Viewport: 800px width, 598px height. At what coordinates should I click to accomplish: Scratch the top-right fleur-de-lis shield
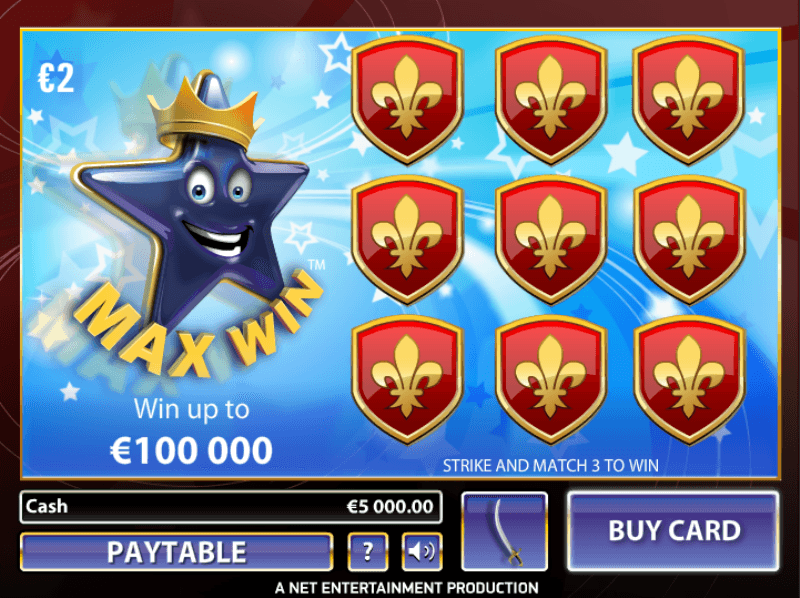pos(689,100)
